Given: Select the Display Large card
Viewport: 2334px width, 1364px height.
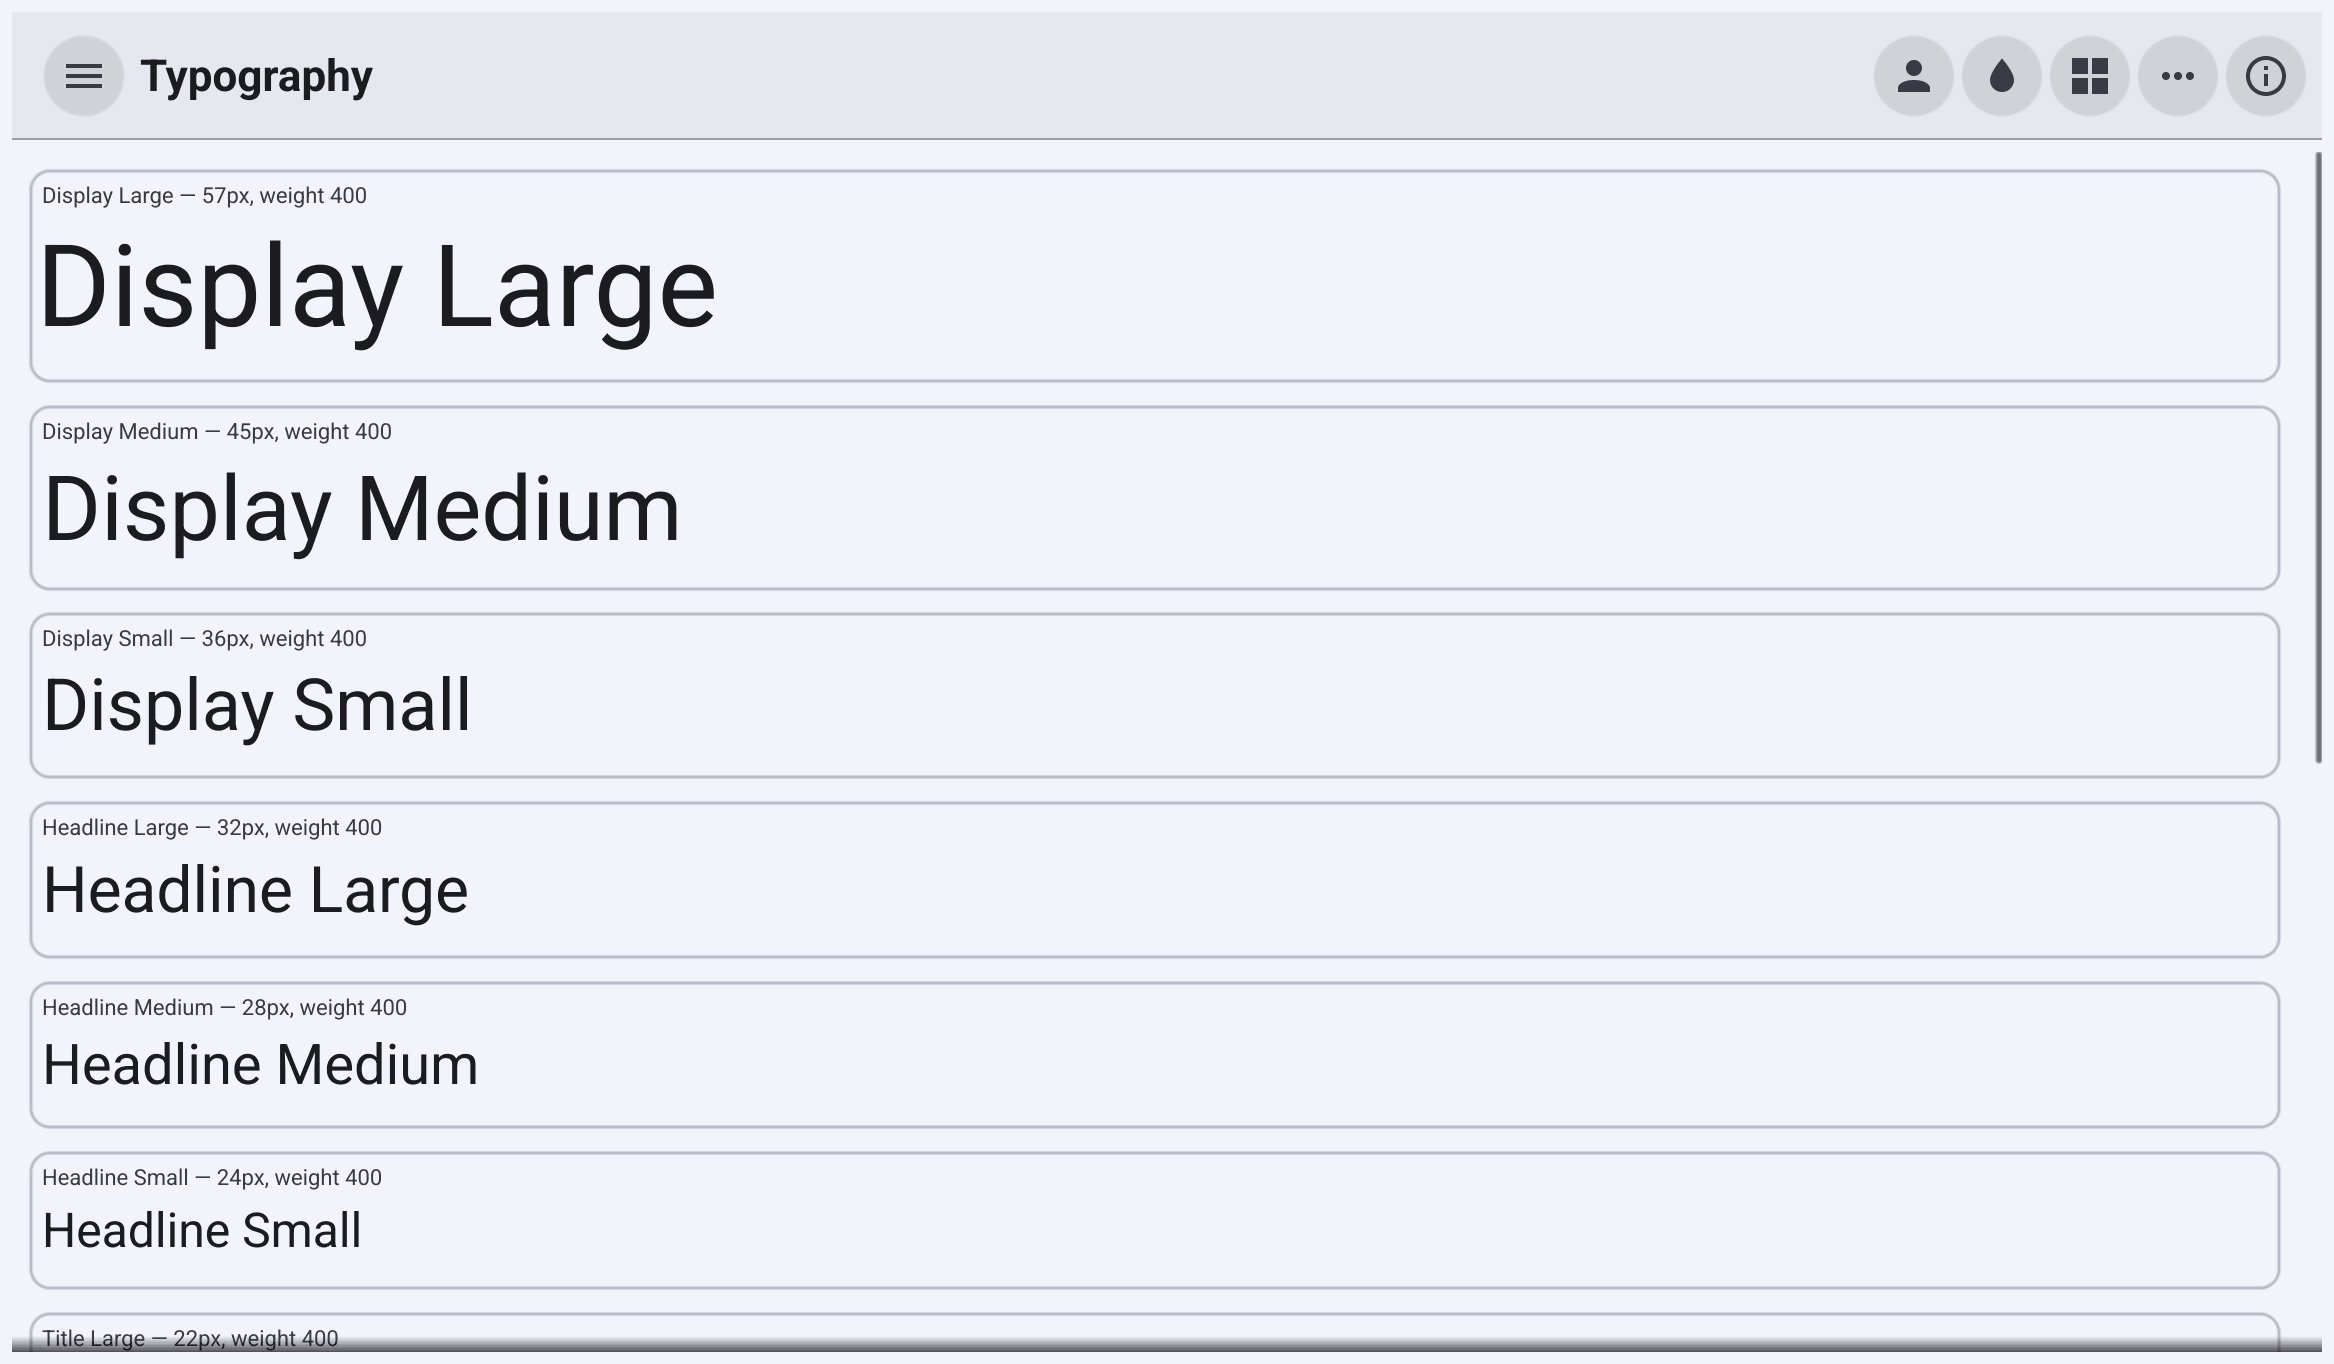Looking at the screenshot, I should 1155,276.
